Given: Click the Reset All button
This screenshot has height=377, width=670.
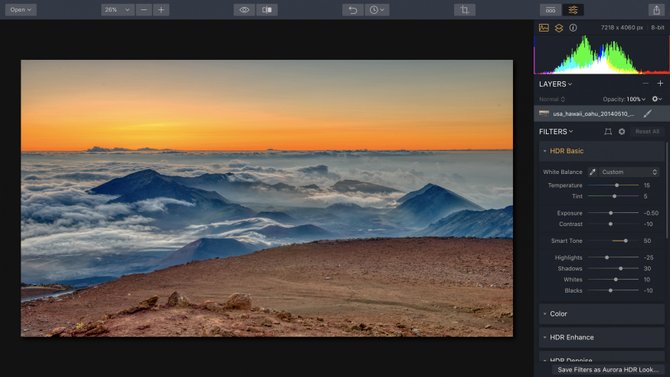Looking at the screenshot, I should 647,132.
